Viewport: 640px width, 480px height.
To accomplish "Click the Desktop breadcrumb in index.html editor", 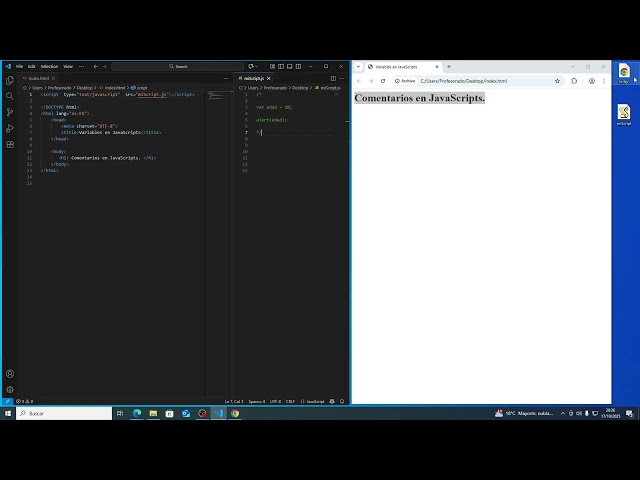I will click(84, 88).
